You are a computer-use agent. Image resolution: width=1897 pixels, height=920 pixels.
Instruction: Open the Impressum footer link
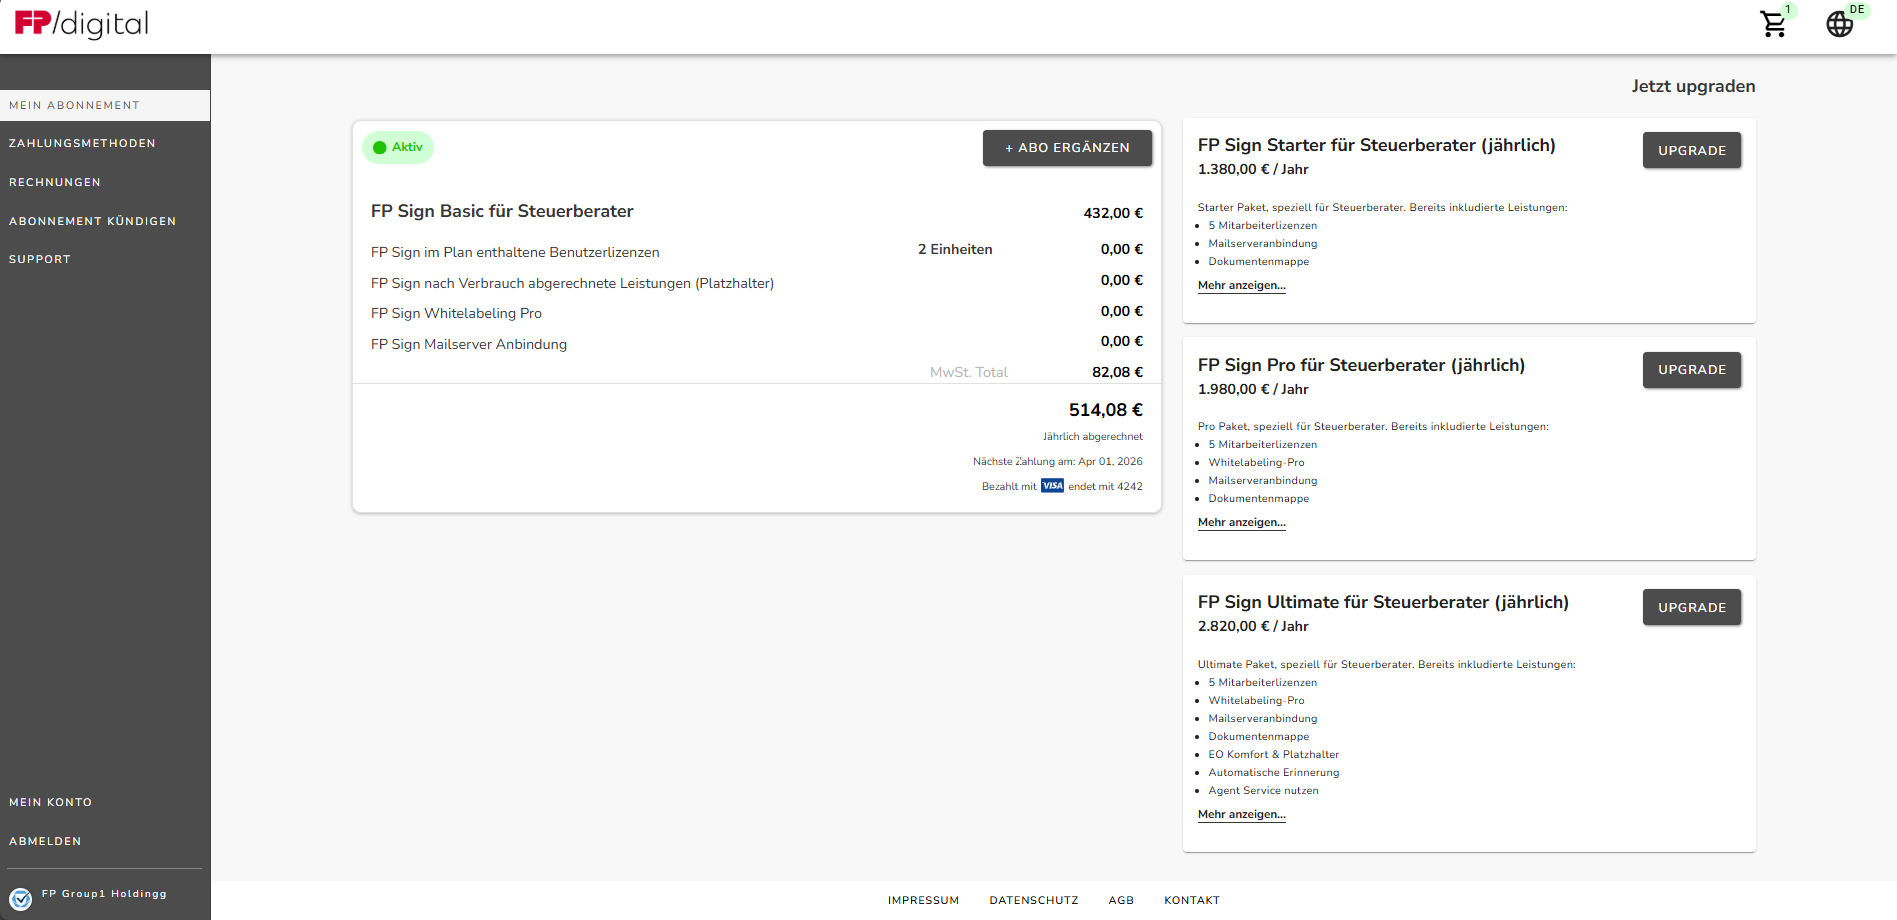pyautogui.click(x=923, y=900)
